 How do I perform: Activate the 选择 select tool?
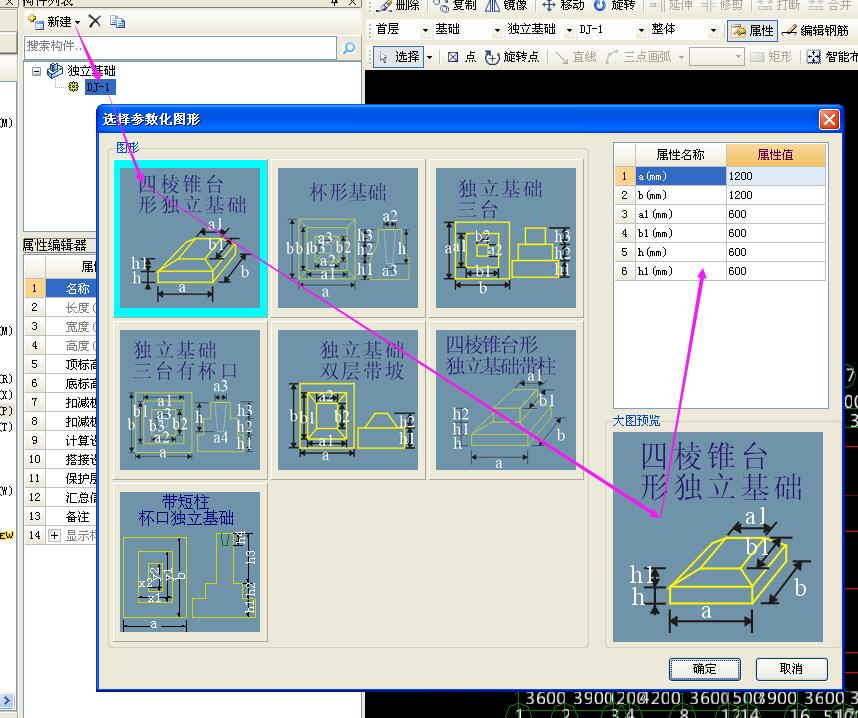[399, 56]
